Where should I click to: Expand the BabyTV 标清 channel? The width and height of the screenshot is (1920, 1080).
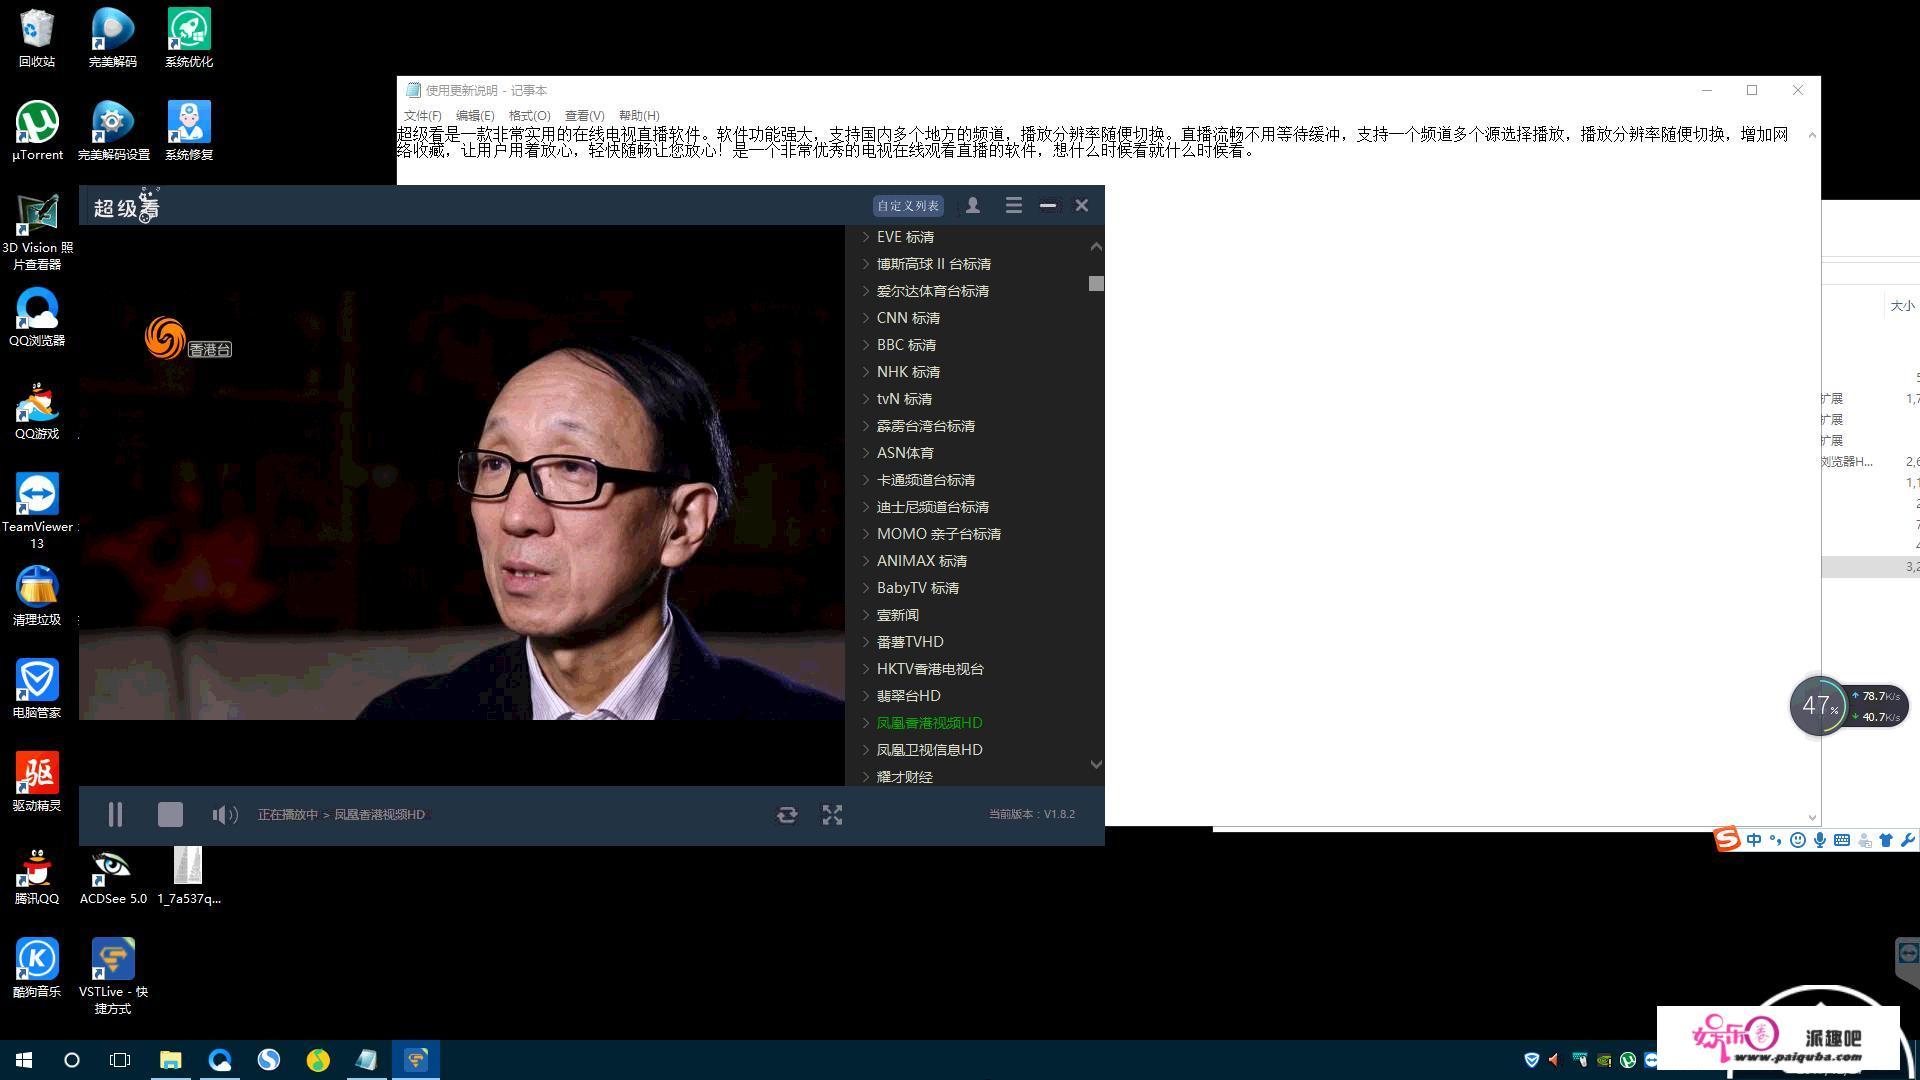[x=866, y=588]
